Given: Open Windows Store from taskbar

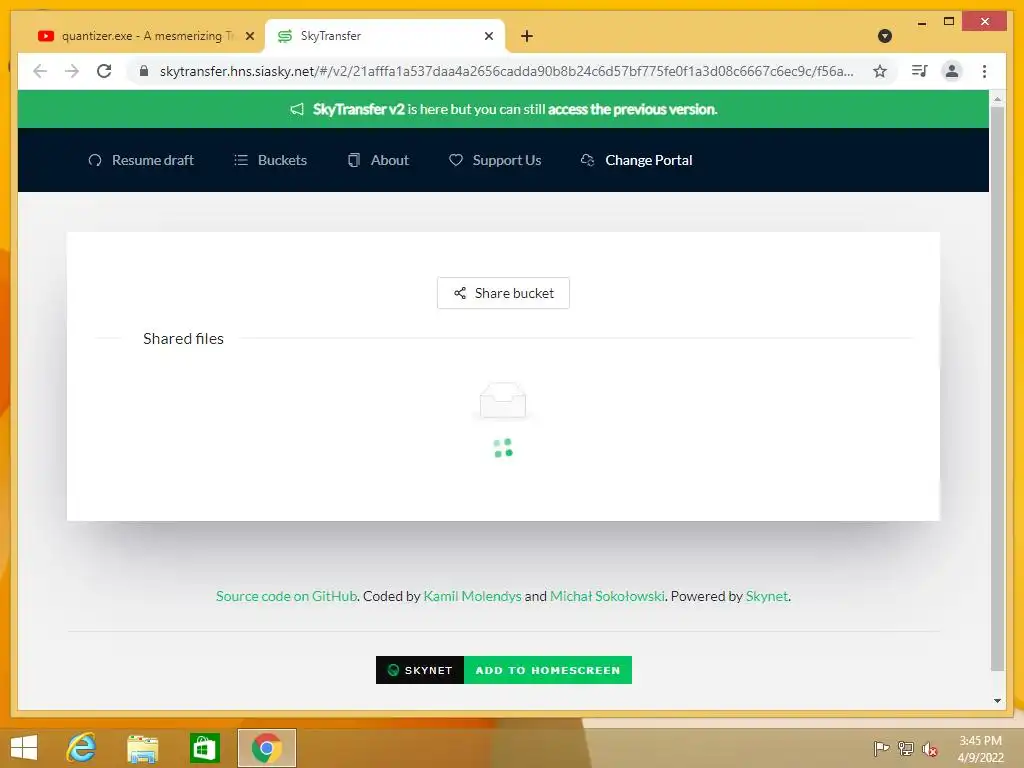Looking at the screenshot, I should [x=204, y=748].
